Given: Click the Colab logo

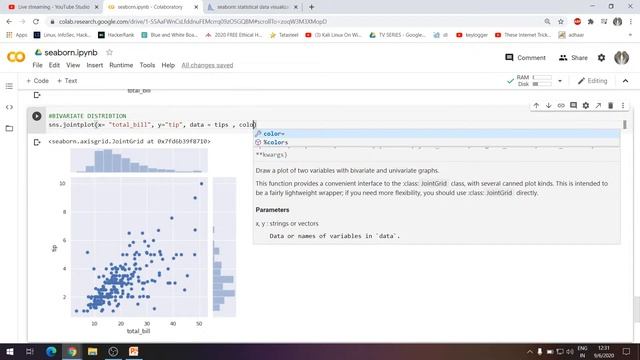Looking at the screenshot, I should click(16, 57).
